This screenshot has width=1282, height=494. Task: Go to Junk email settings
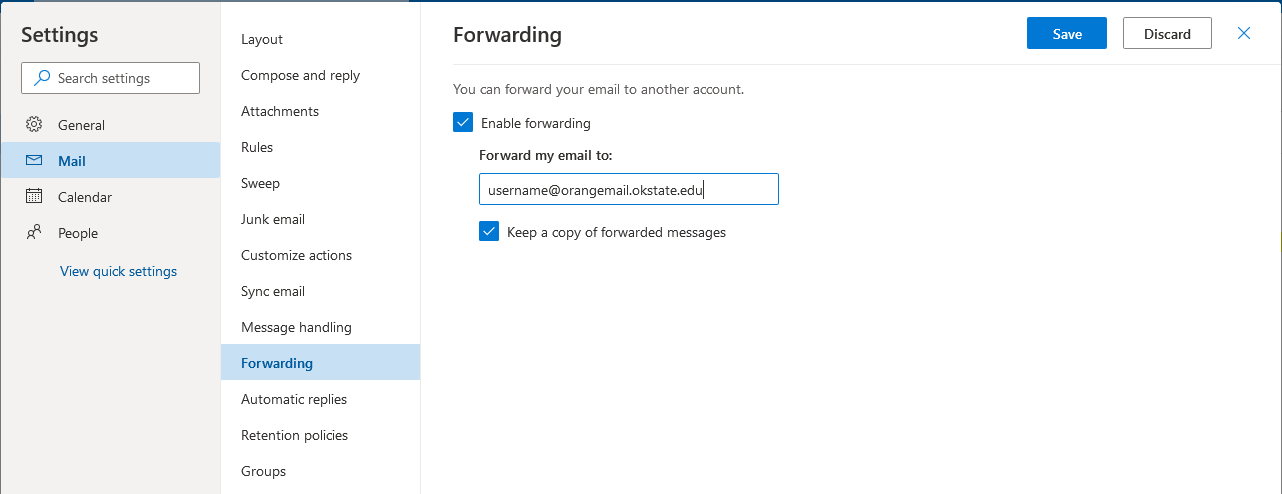coord(320,219)
